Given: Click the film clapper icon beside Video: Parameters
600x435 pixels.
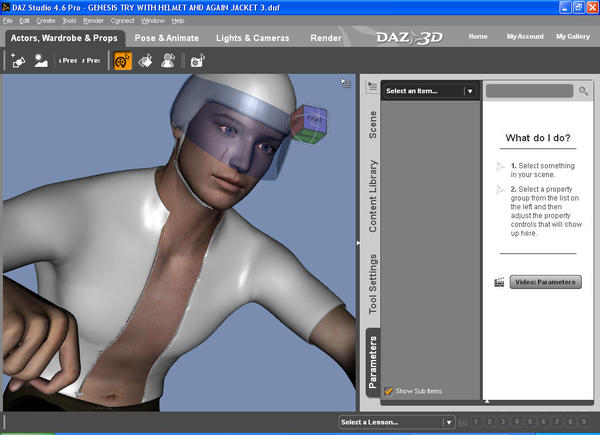Looking at the screenshot, I should 499,282.
